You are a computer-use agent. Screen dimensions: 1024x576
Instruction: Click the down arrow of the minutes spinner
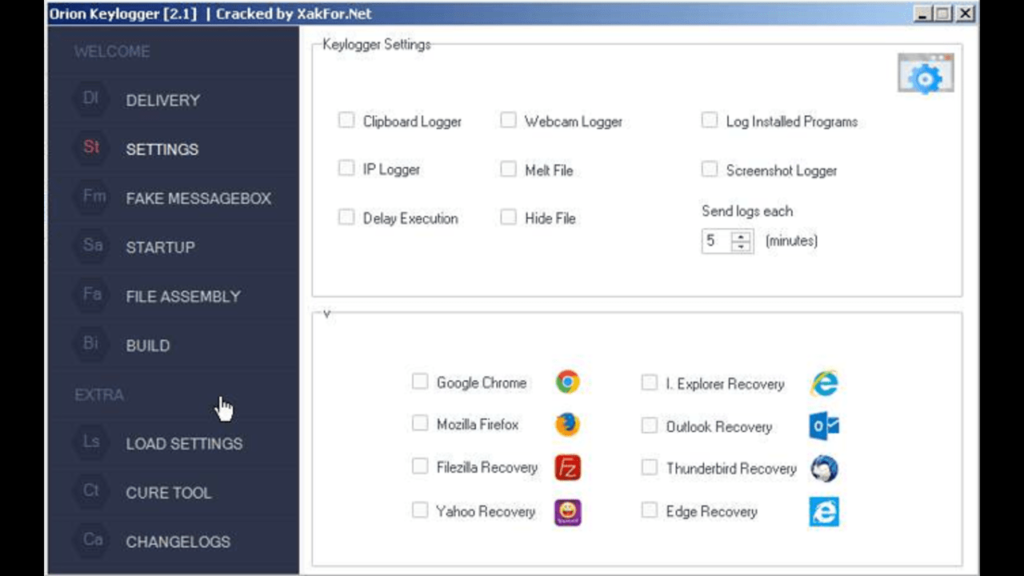pyautogui.click(x=741, y=246)
